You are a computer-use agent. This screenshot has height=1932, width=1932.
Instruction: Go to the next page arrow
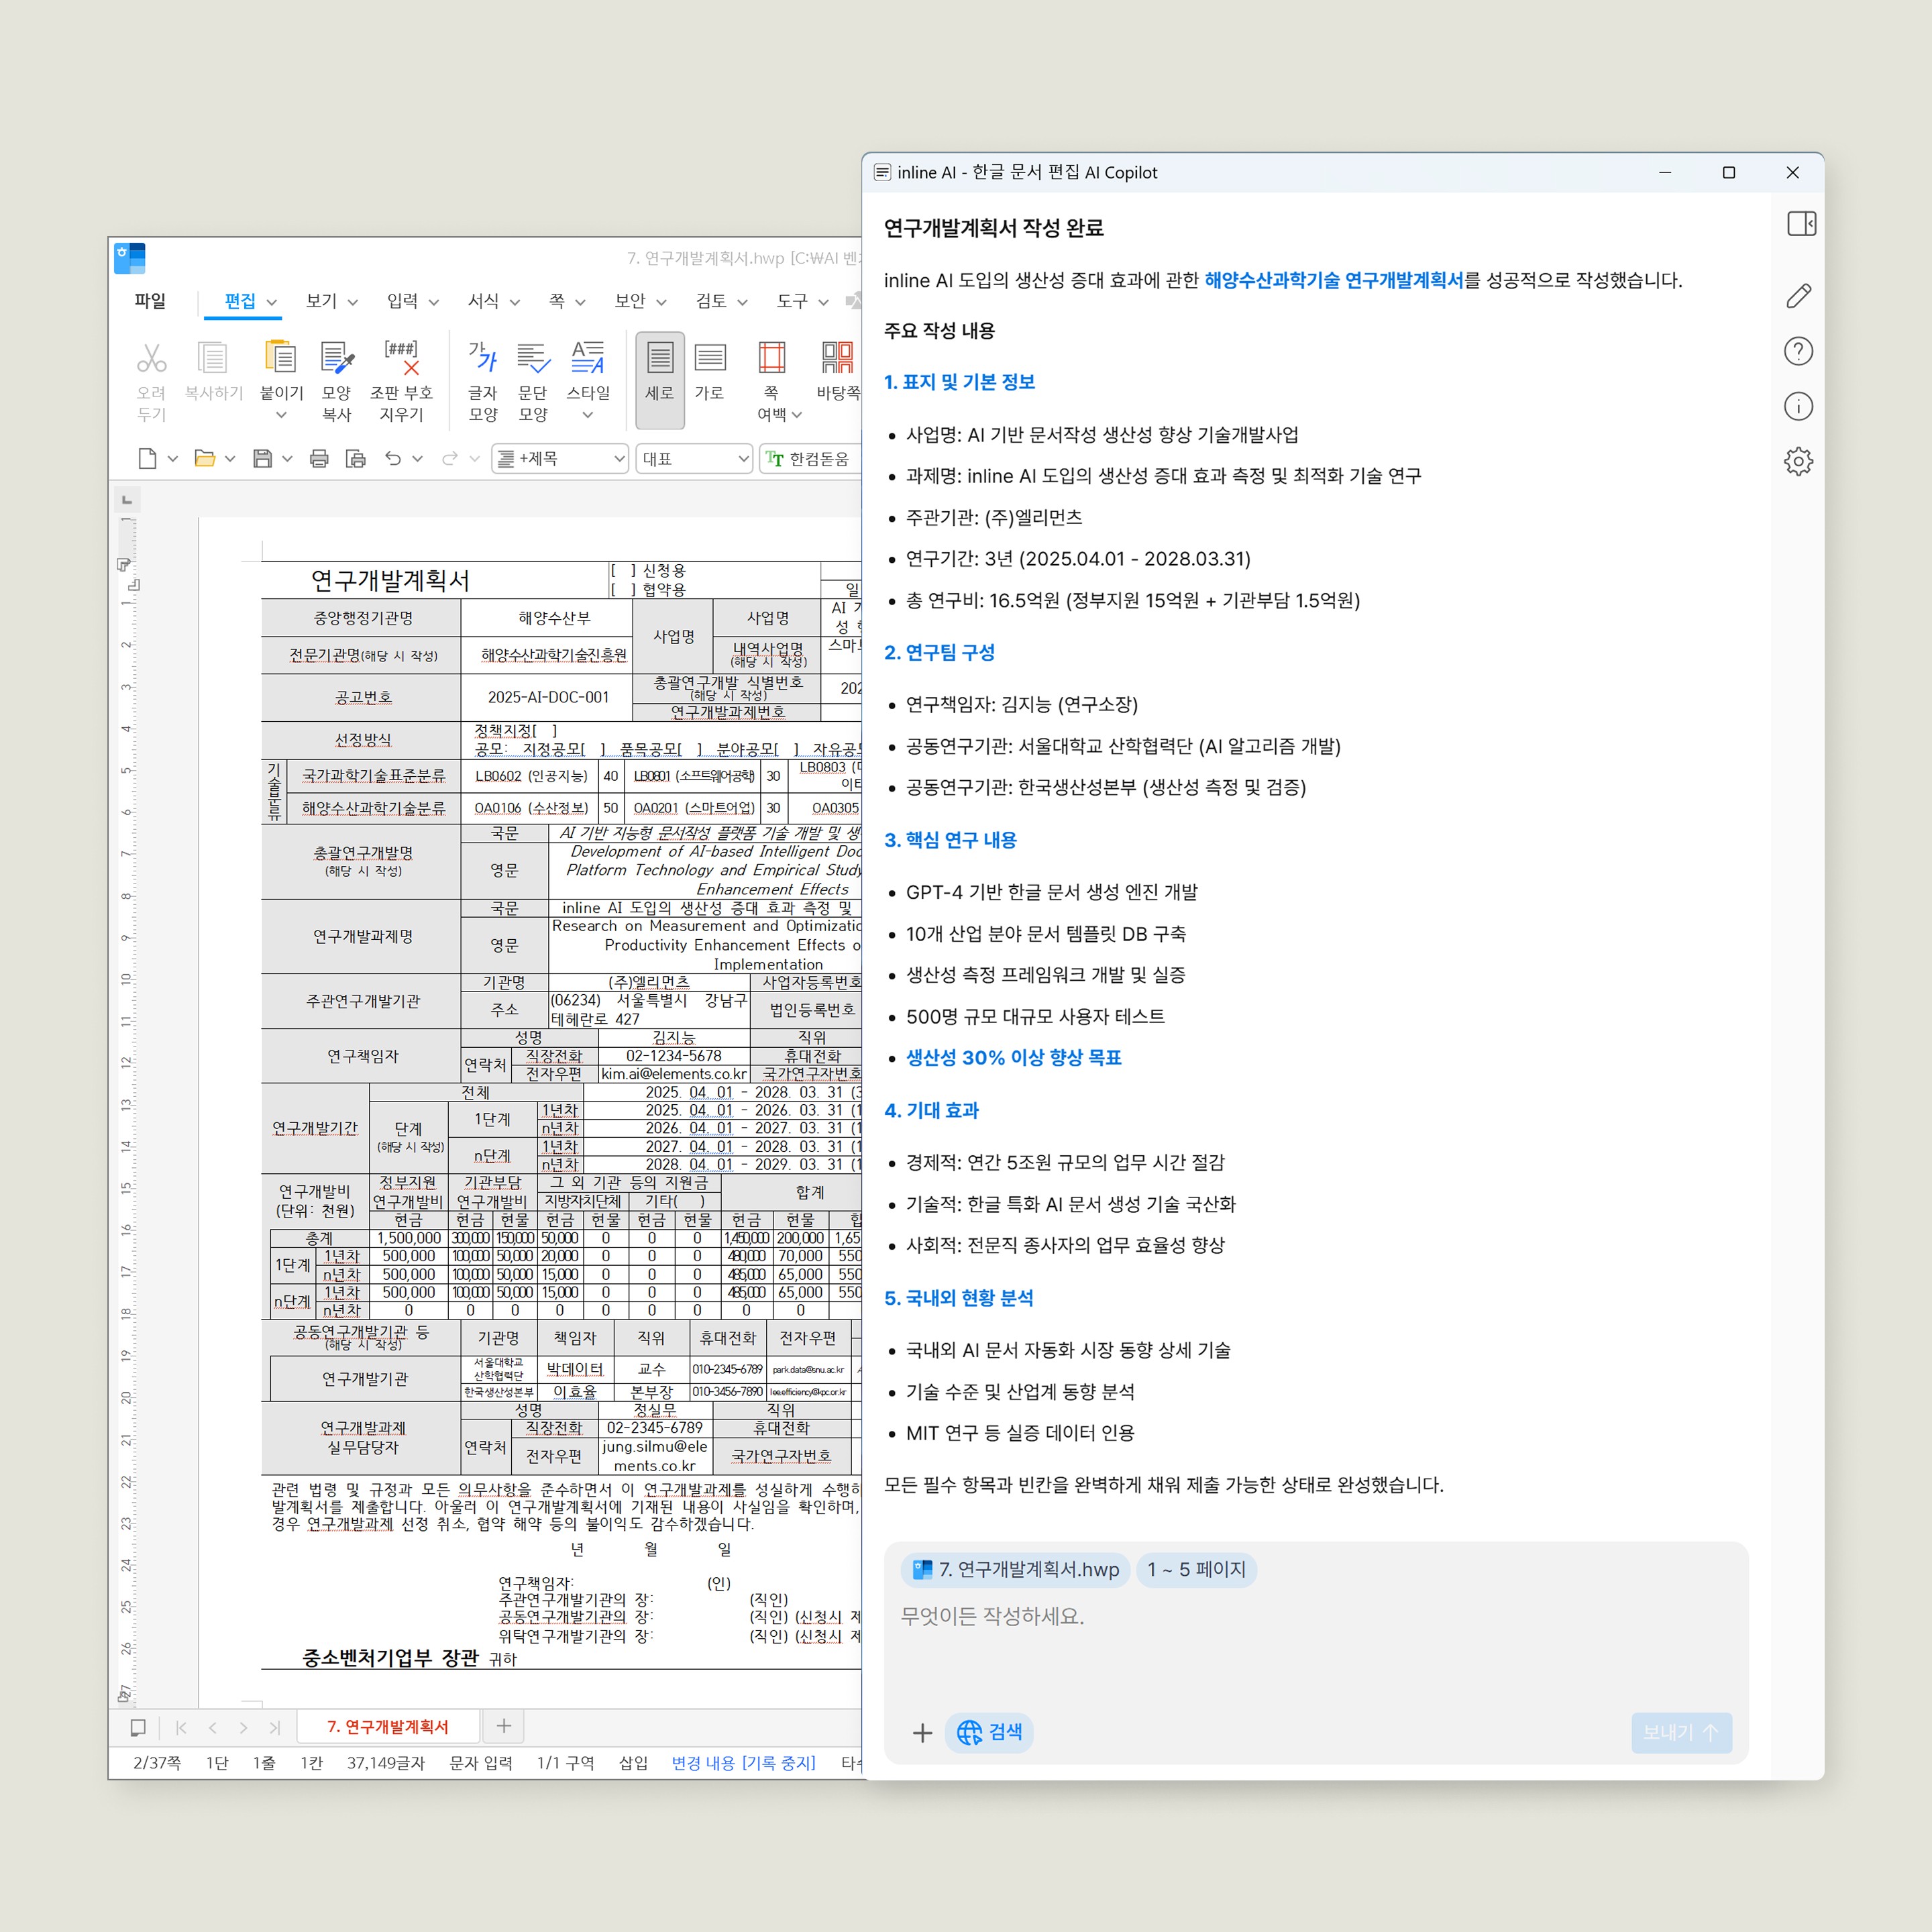pos(243,1727)
